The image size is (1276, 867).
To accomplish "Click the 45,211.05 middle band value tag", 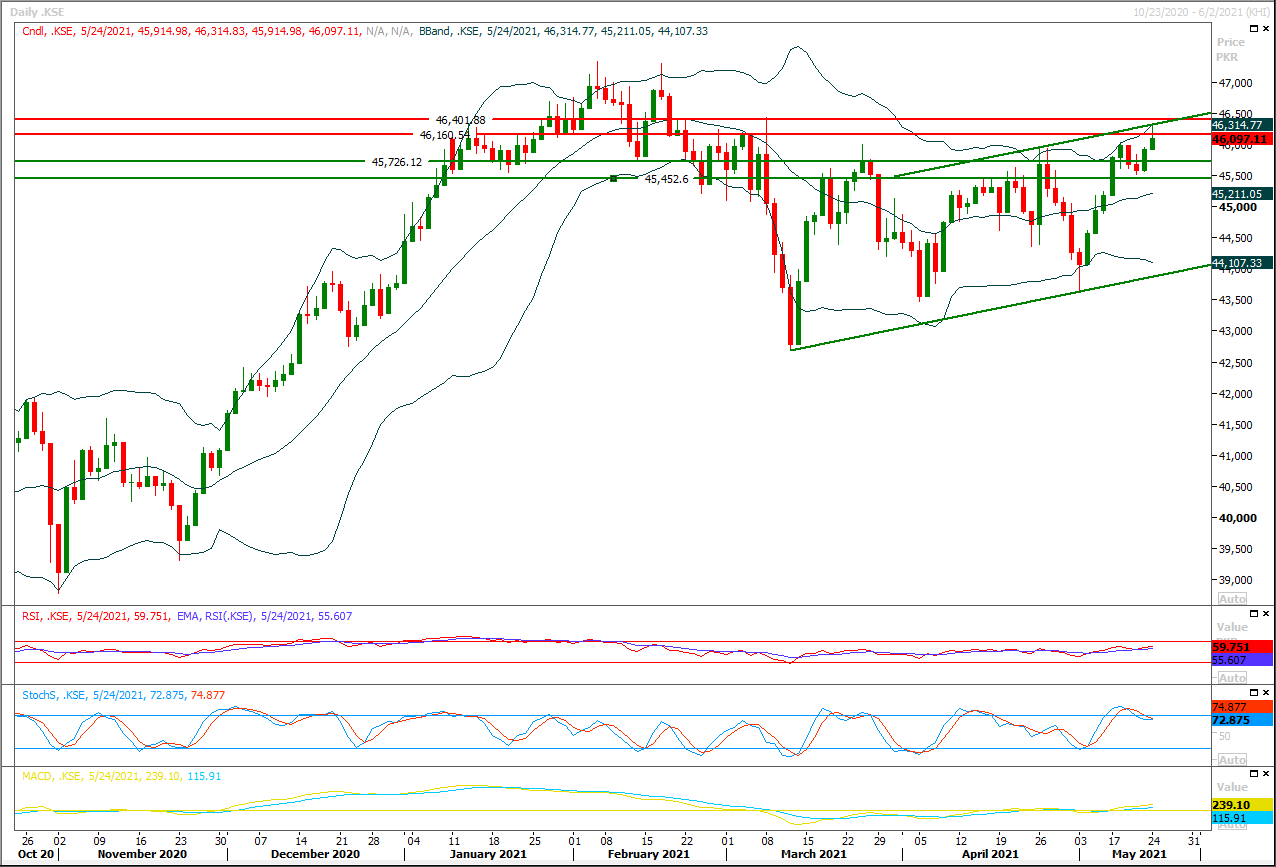I will pos(1240,194).
